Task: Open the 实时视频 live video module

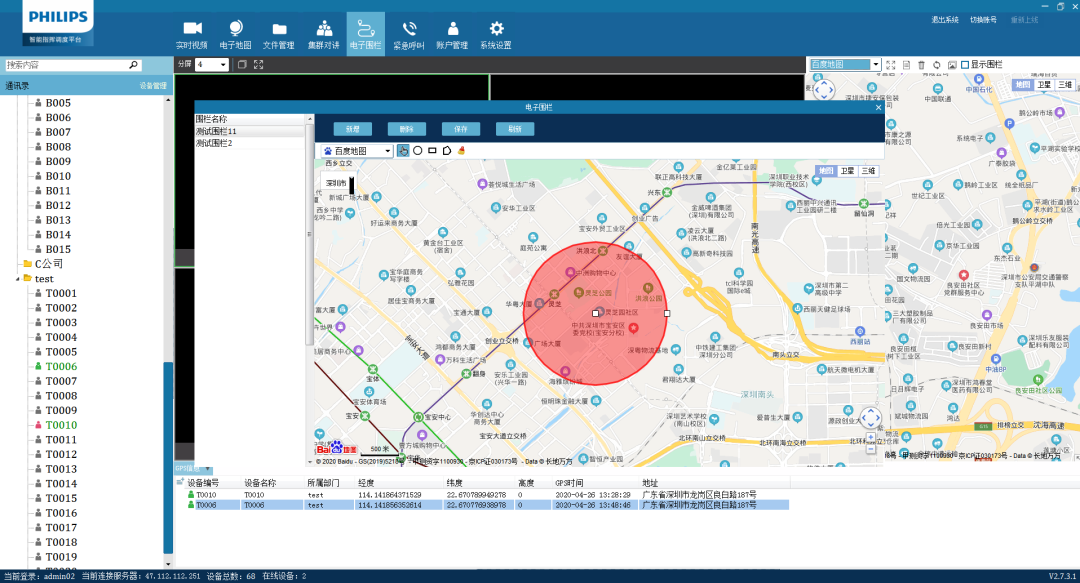Action: (191, 34)
